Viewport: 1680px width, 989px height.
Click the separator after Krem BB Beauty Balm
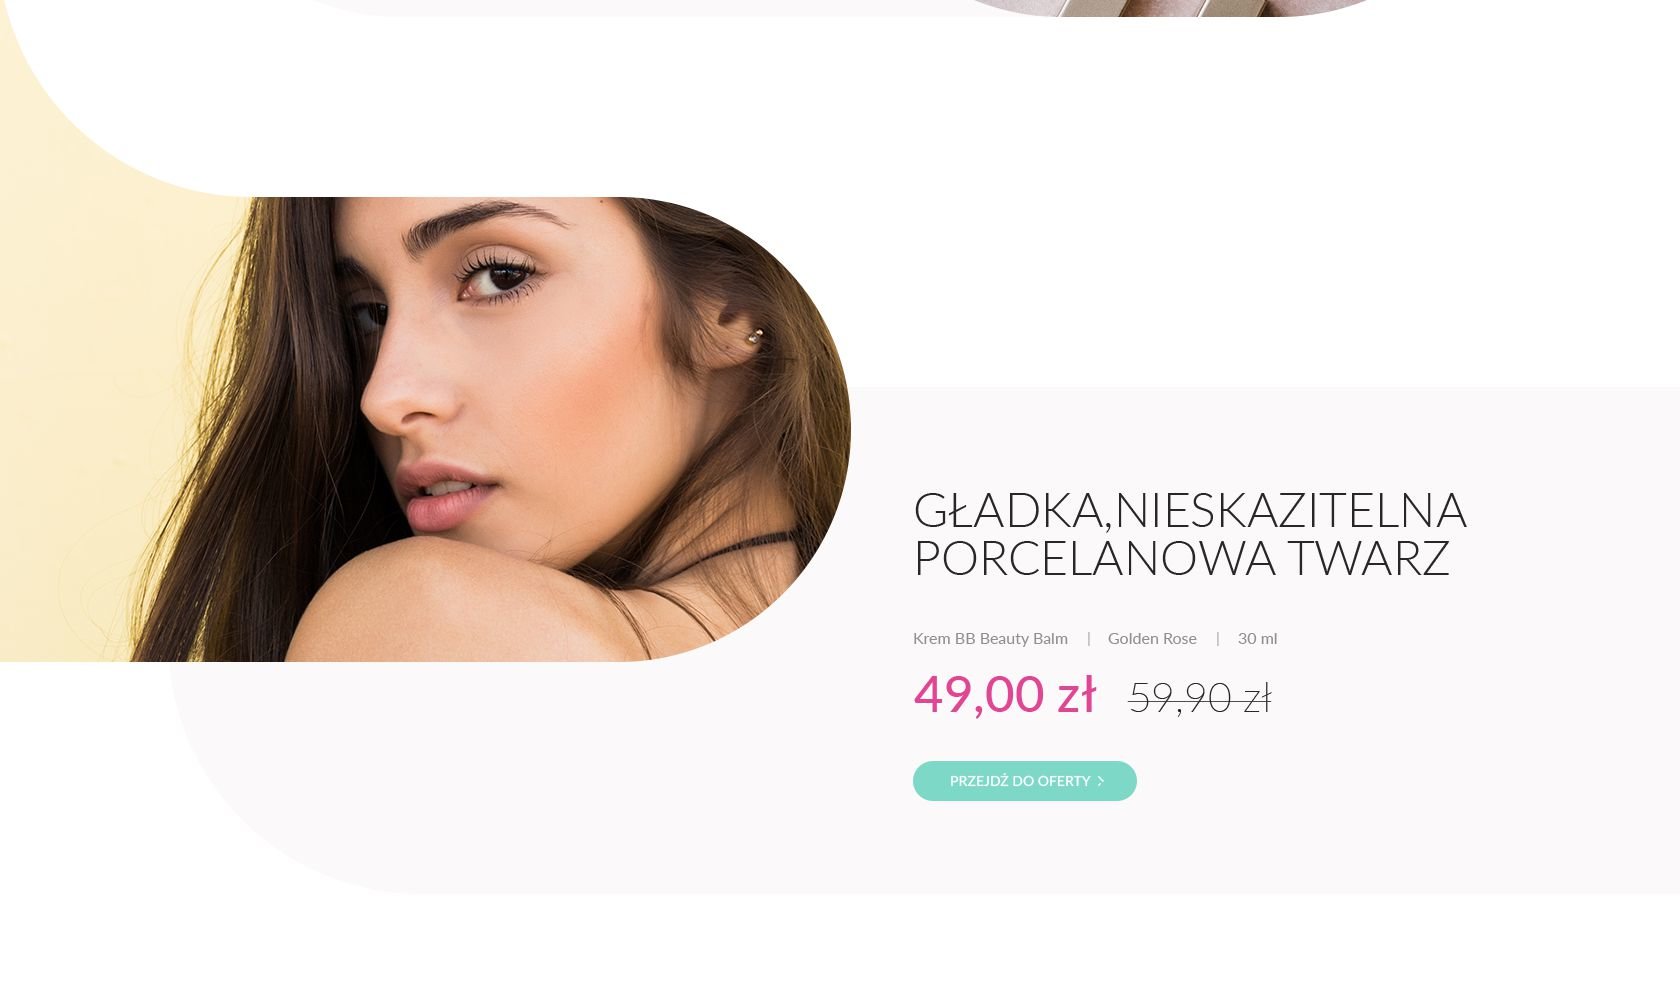tap(1088, 638)
